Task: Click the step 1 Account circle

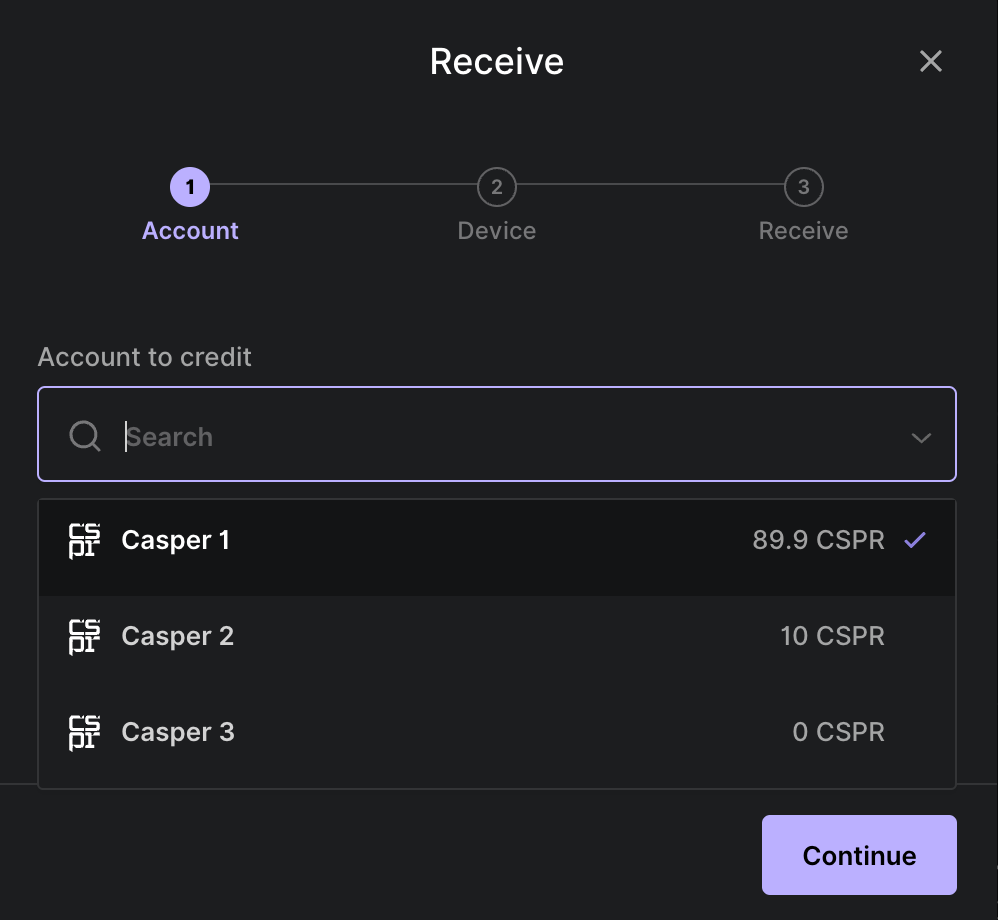Action: 190,186
